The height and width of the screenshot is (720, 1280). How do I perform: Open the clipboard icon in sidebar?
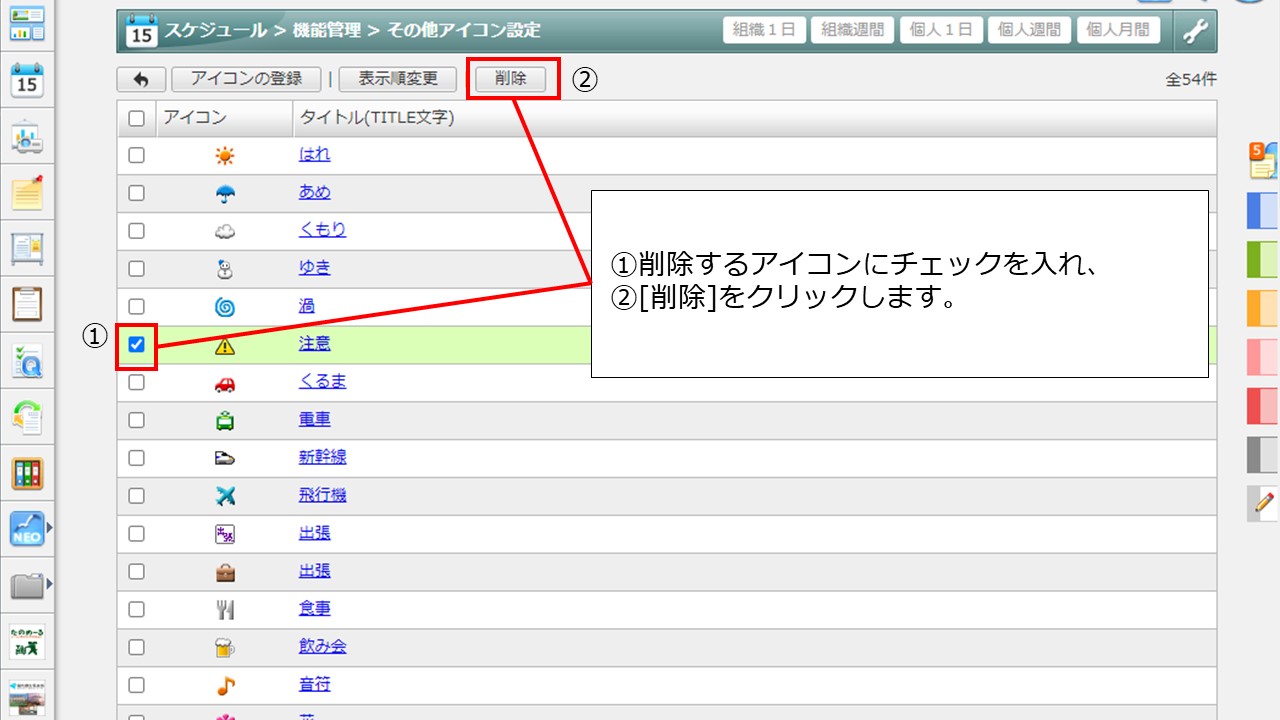point(27,303)
